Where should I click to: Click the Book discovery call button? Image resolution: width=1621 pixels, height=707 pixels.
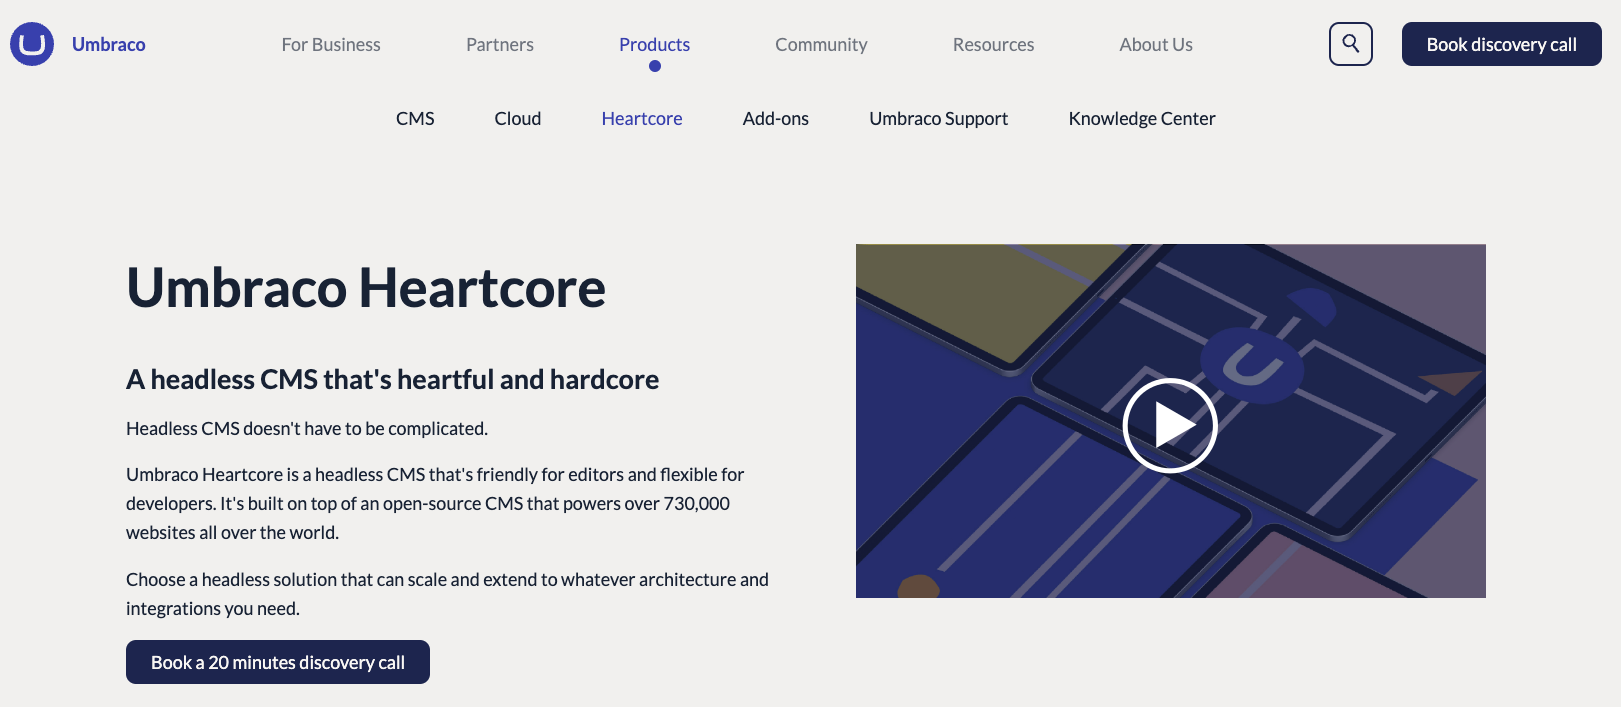[x=1501, y=44]
